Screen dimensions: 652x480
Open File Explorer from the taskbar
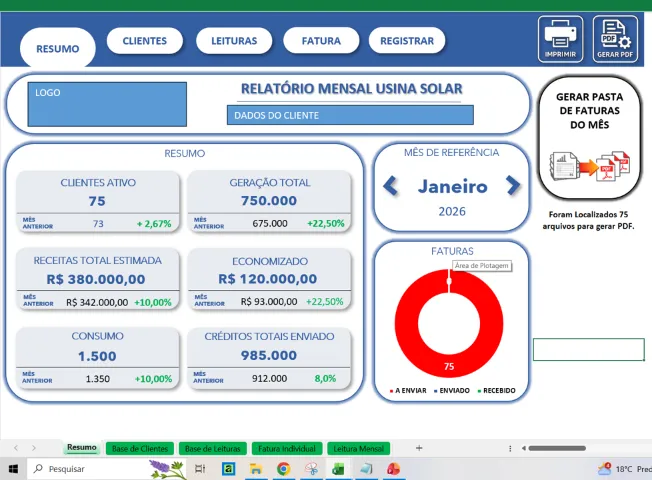click(x=256, y=469)
